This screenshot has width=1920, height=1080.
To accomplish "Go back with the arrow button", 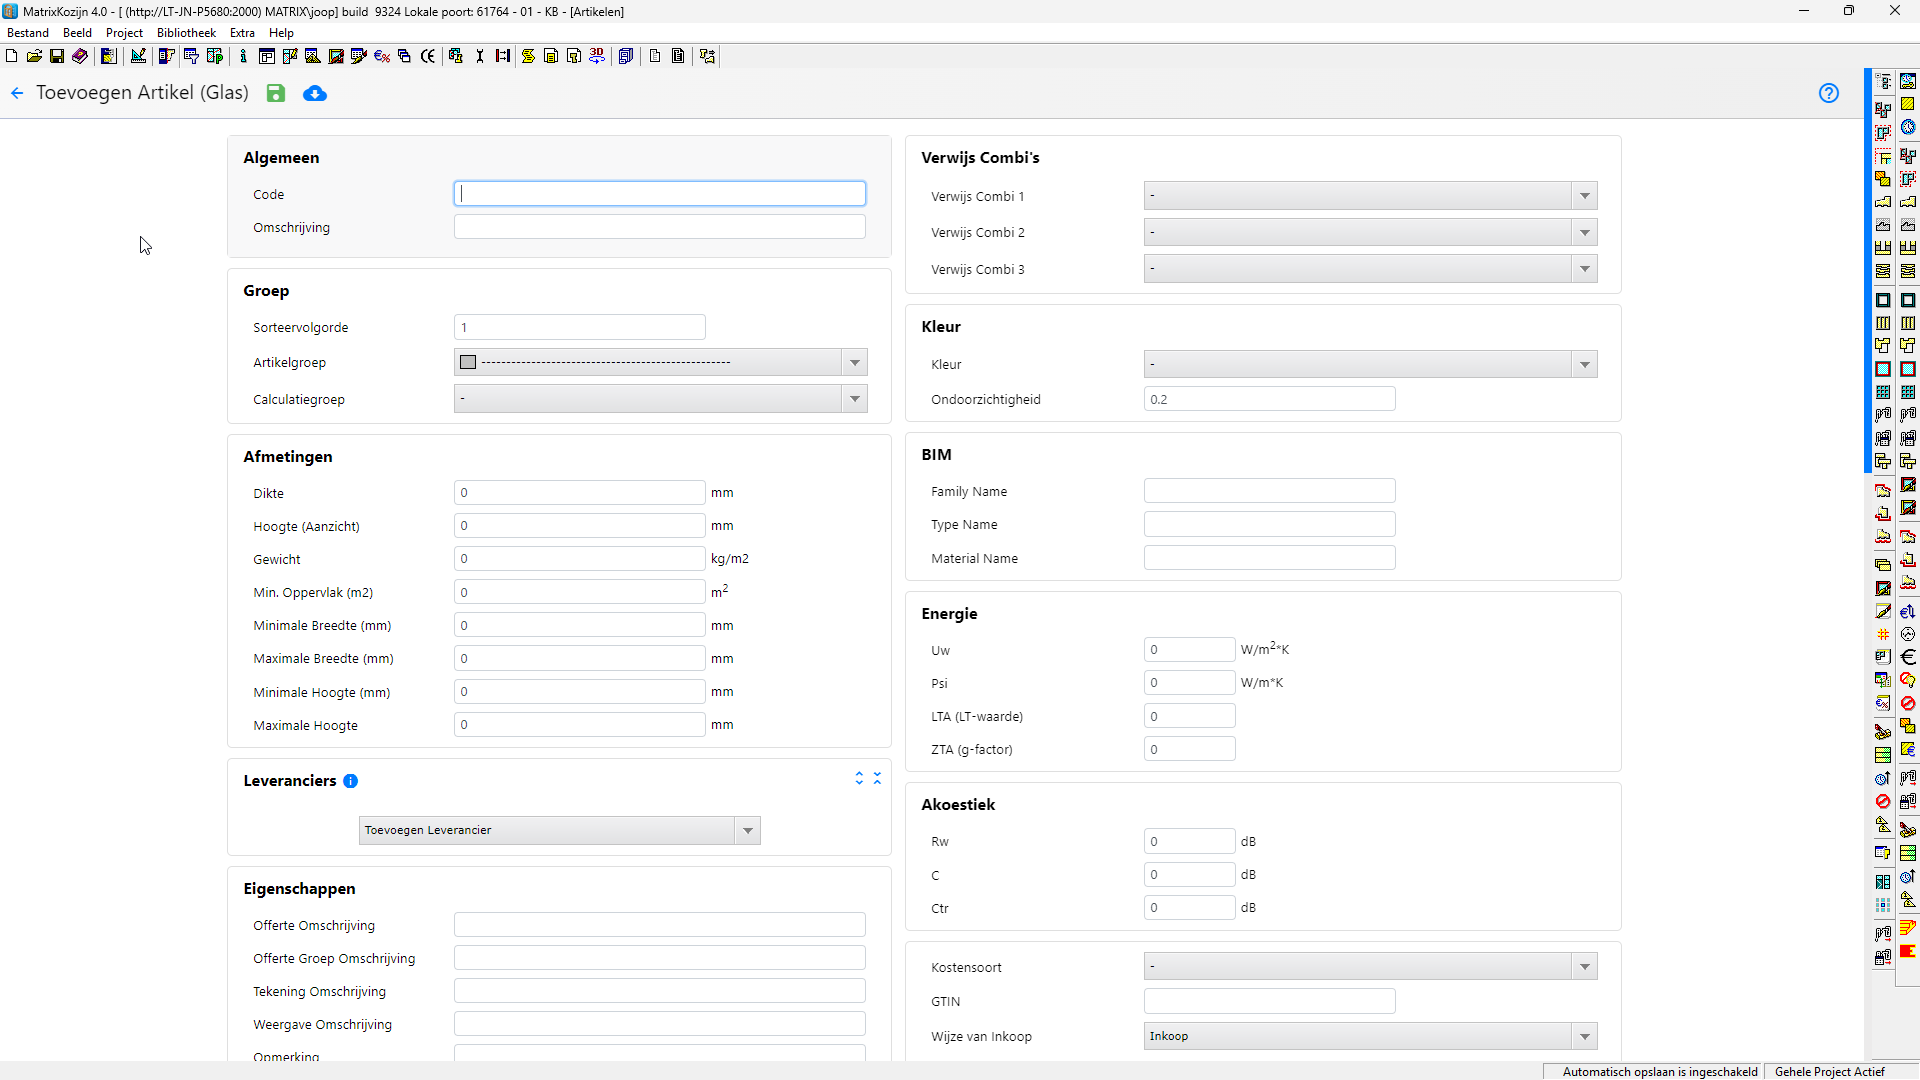I will pos(17,93).
